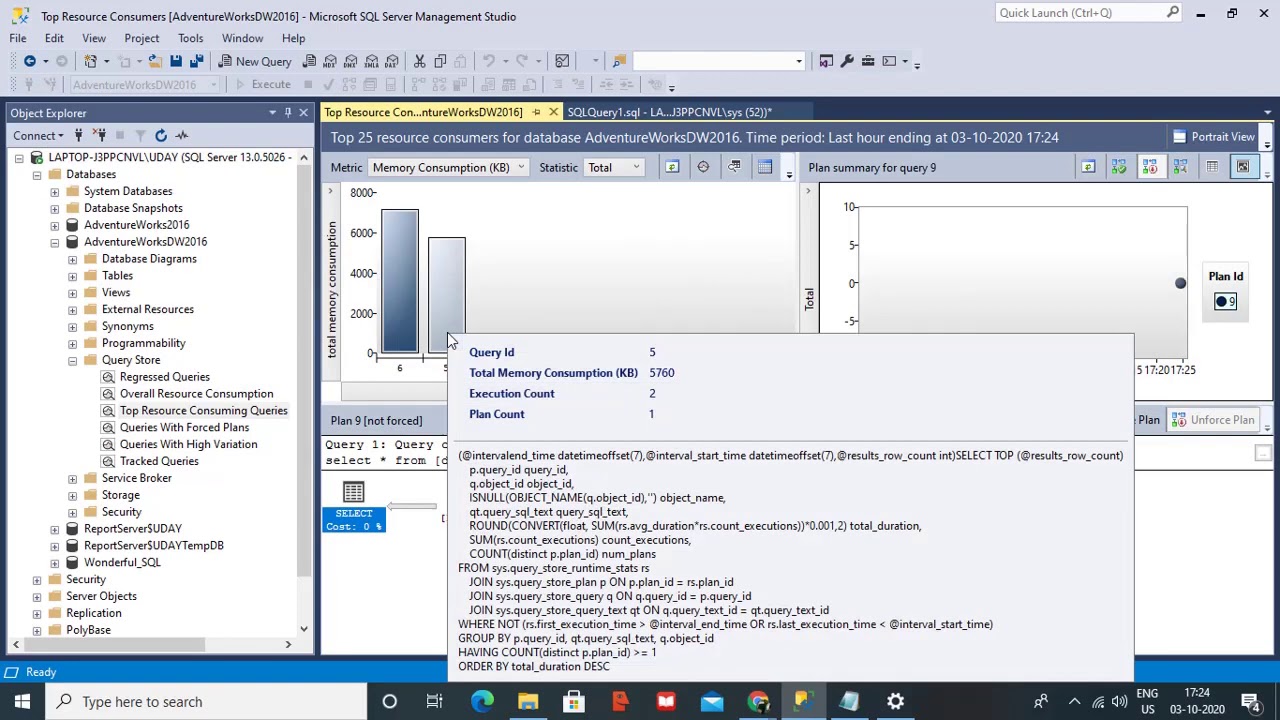
Task: Open the Metric dropdown Memory Consumption (KB)
Action: pos(448,167)
